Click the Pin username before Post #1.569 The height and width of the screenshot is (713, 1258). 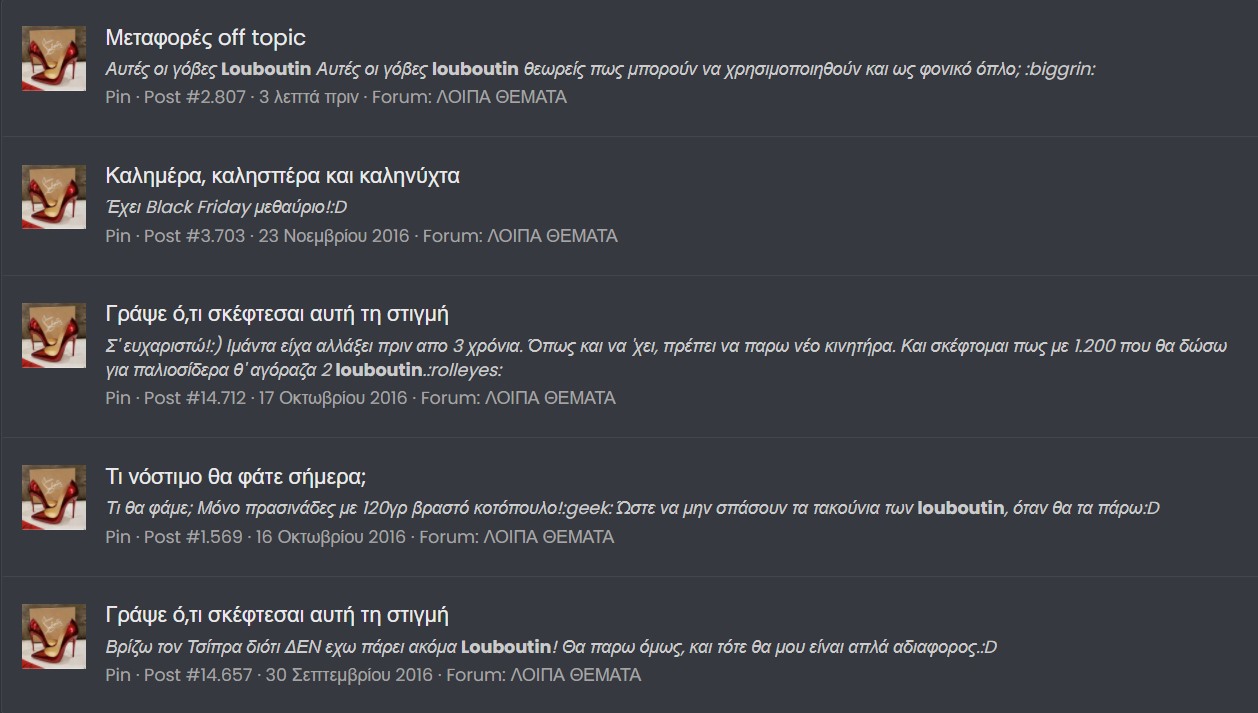tap(118, 537)
